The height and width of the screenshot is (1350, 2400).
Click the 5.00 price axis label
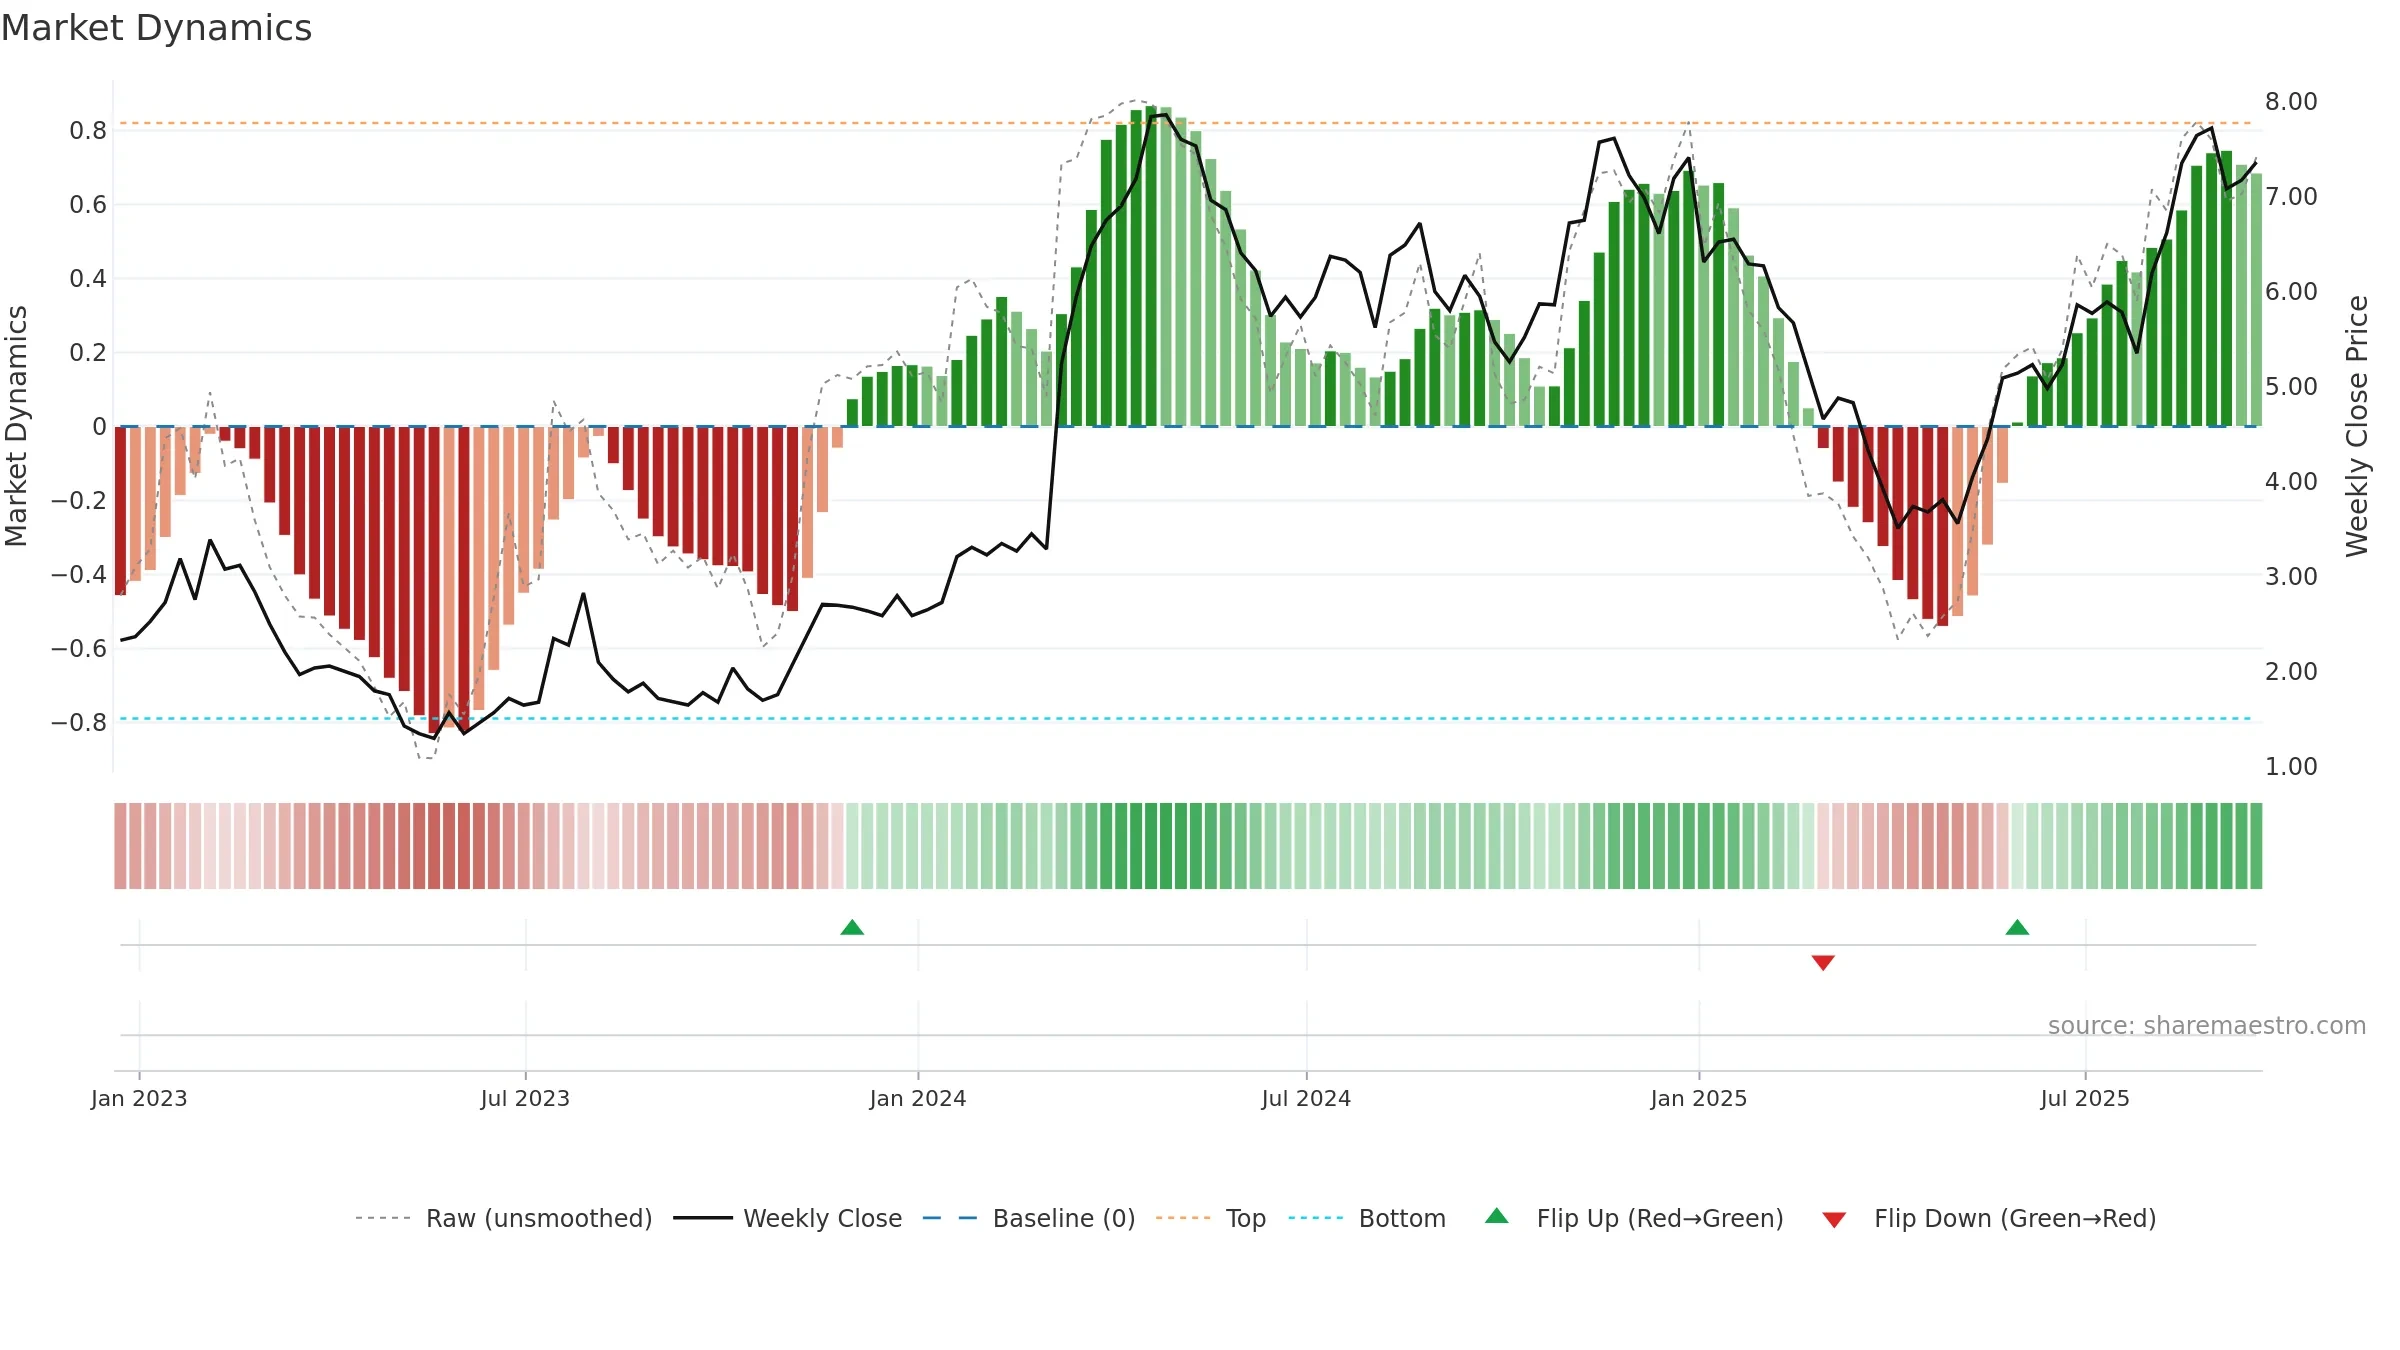pyautogui.click(x=2291, y=386)
